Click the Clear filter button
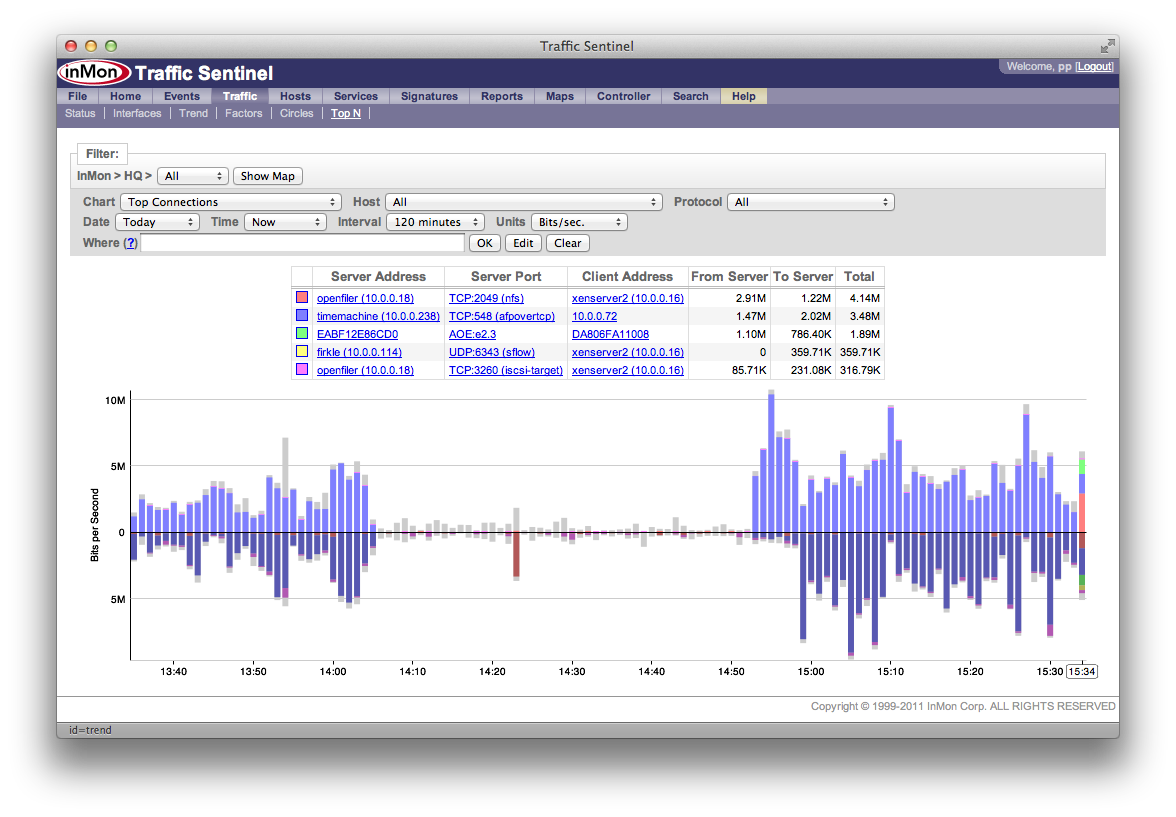Screen dimensions: 1176x817 click(568, 243)
